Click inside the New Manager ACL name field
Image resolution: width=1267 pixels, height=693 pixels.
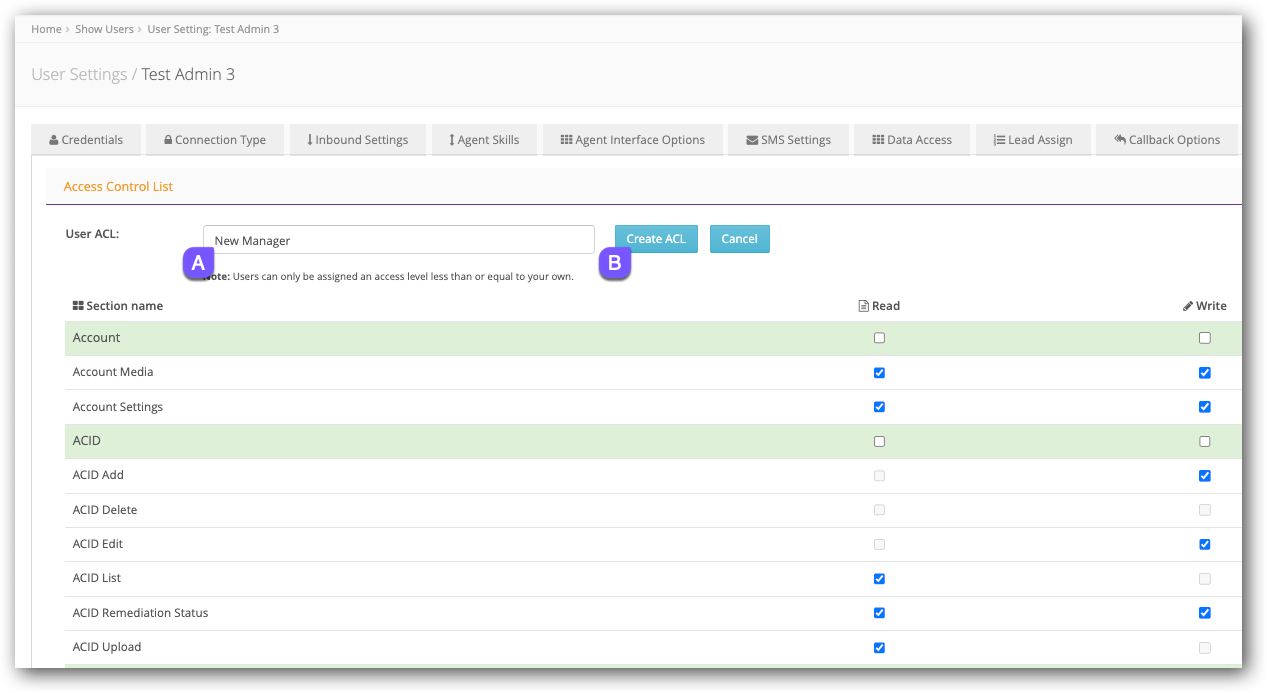pyautogui.click(x=398, y=239)
